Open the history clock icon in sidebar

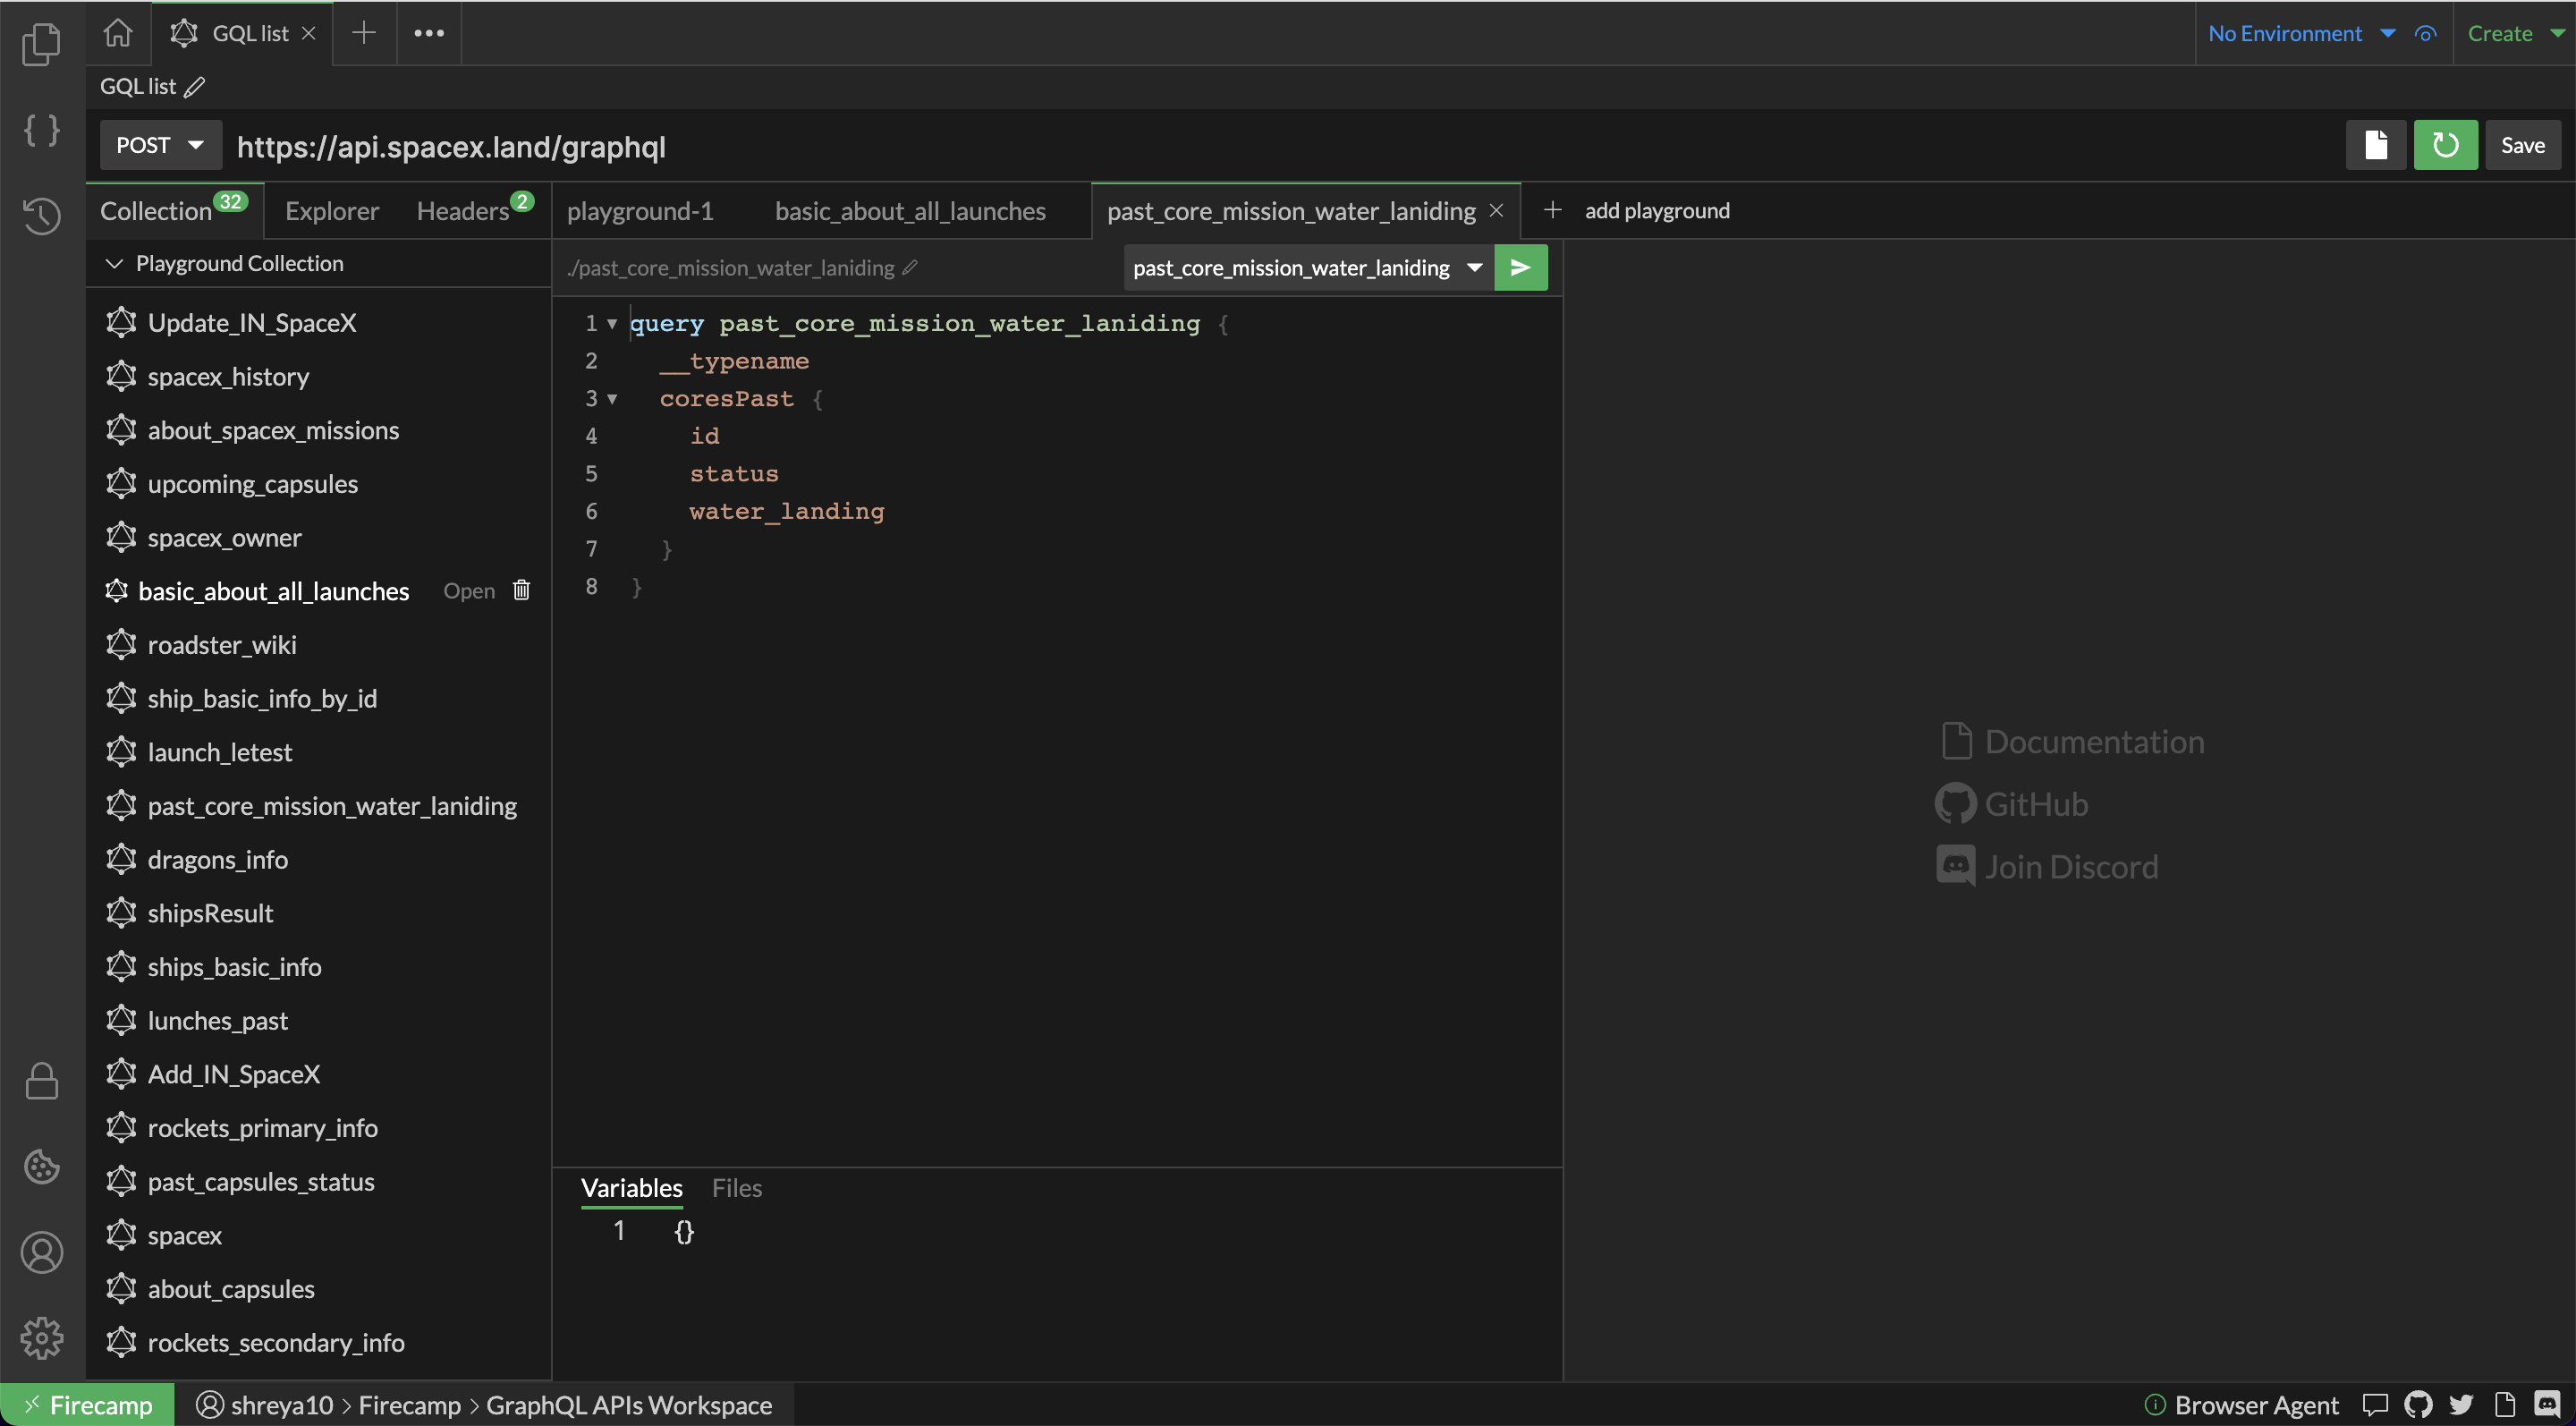41,216
